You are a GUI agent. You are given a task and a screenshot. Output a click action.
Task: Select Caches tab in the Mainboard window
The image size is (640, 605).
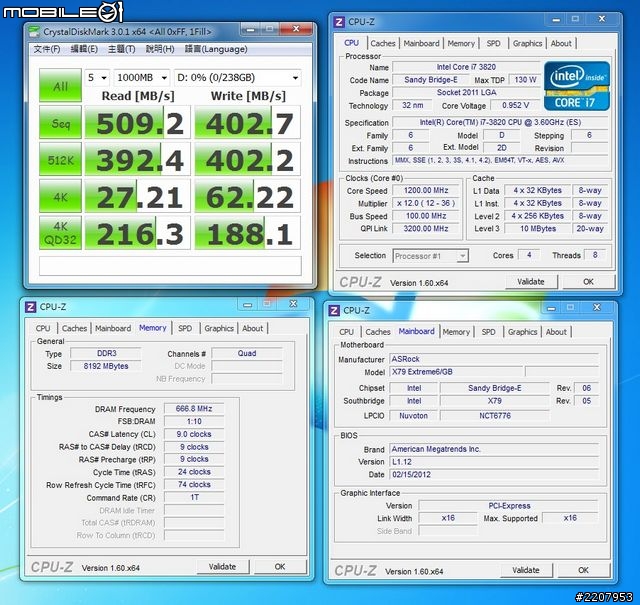click(378, 332)
